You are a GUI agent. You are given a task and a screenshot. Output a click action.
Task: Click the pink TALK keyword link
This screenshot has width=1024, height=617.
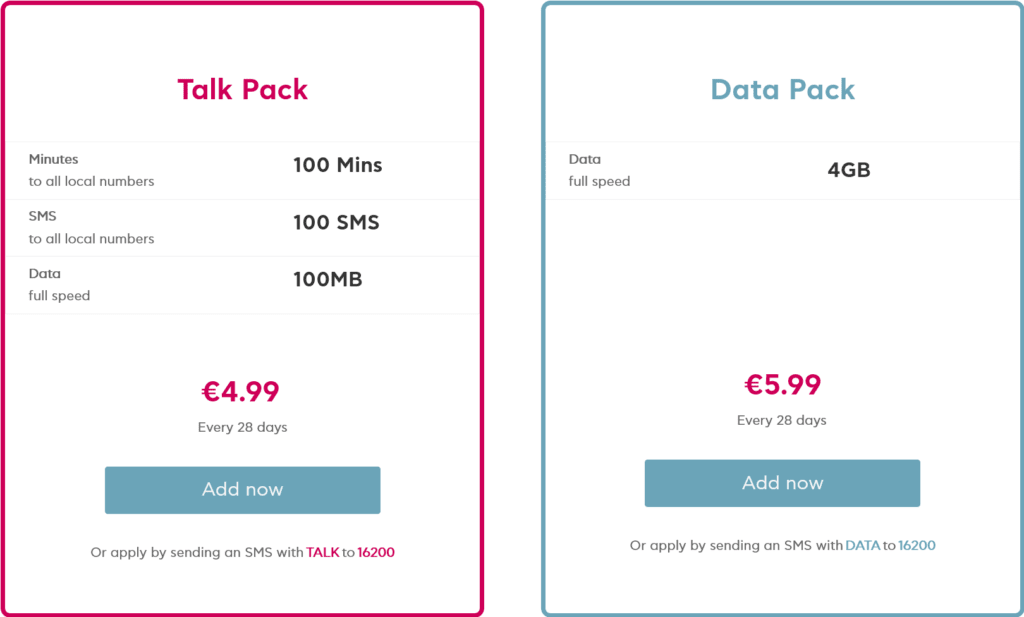[323, 552]
